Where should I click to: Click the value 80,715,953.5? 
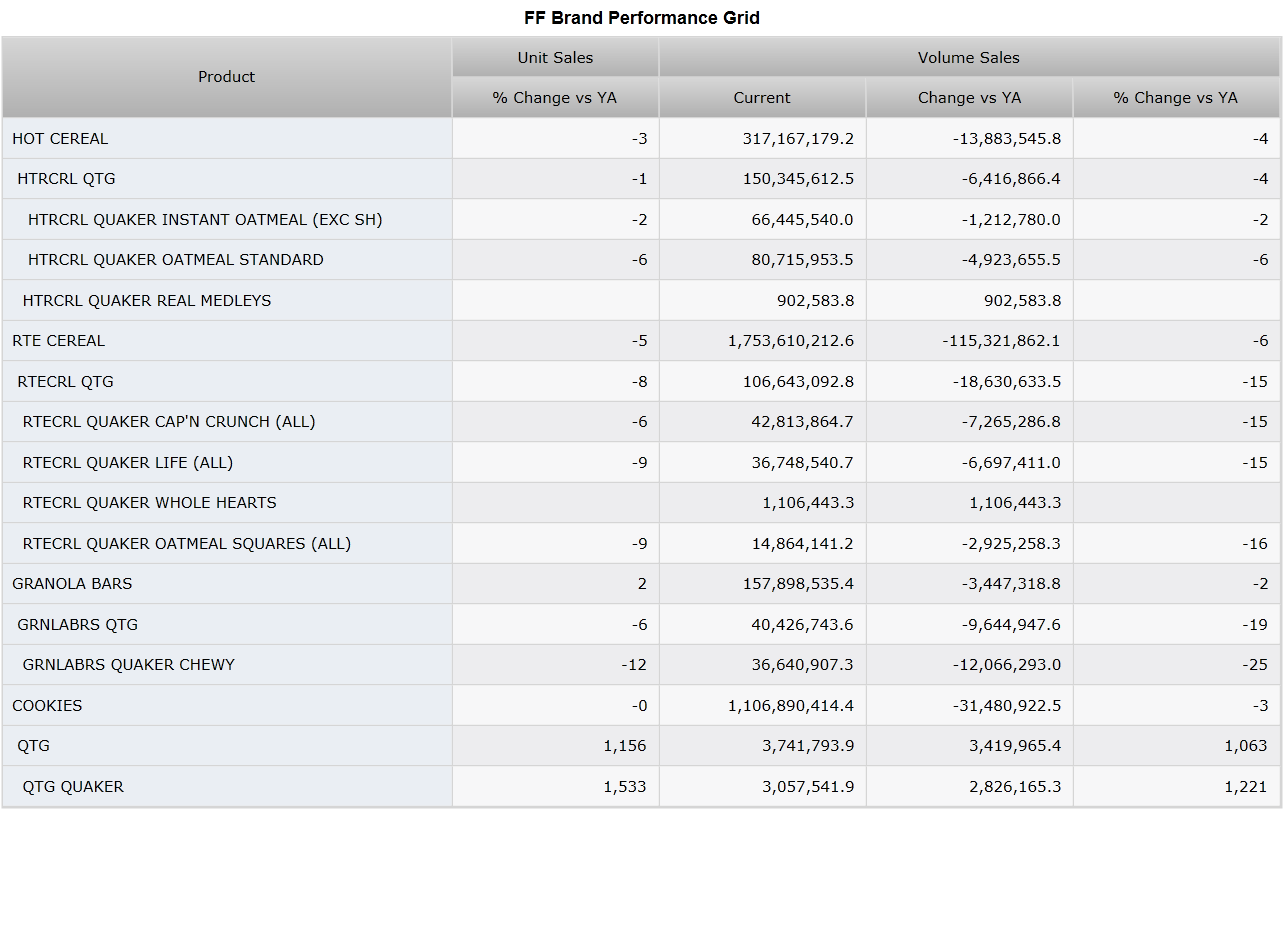point(803,260)
